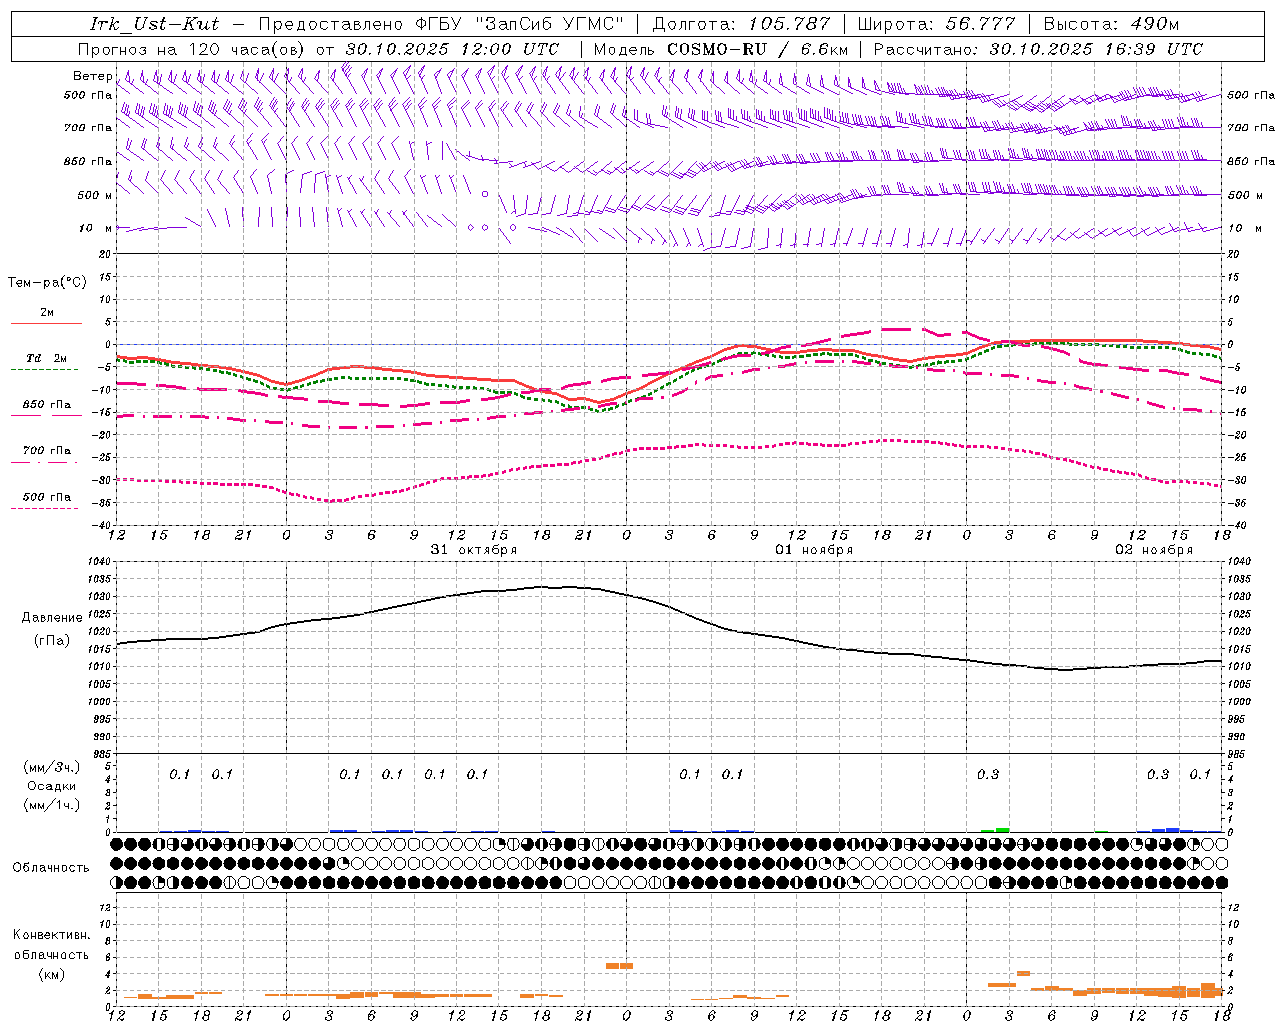Click the green precipitation bar on 02 ноября
This screenshot has width=1280, height=1024.
[x=996, y=829]
